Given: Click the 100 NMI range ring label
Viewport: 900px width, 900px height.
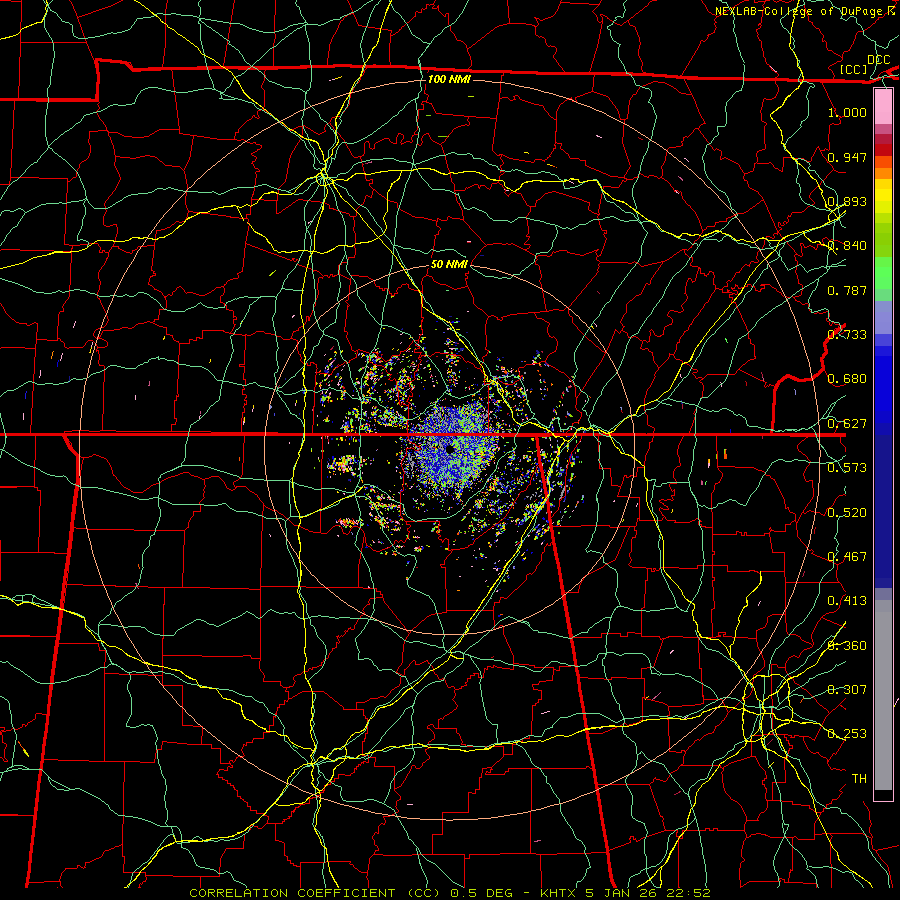Looking at the screenshot, I should click(x=449, y=79).
